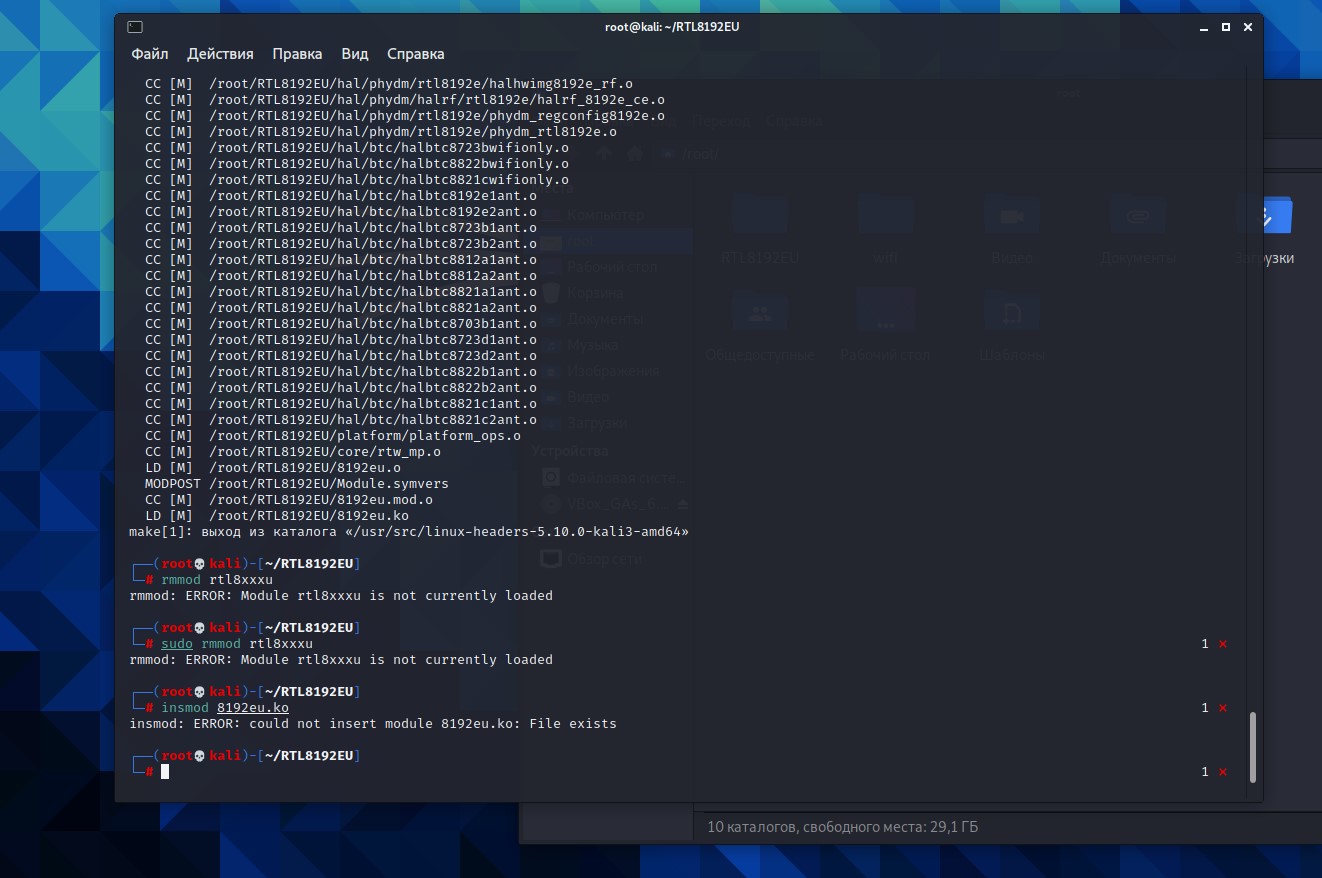Open the Действия menu

220,54
